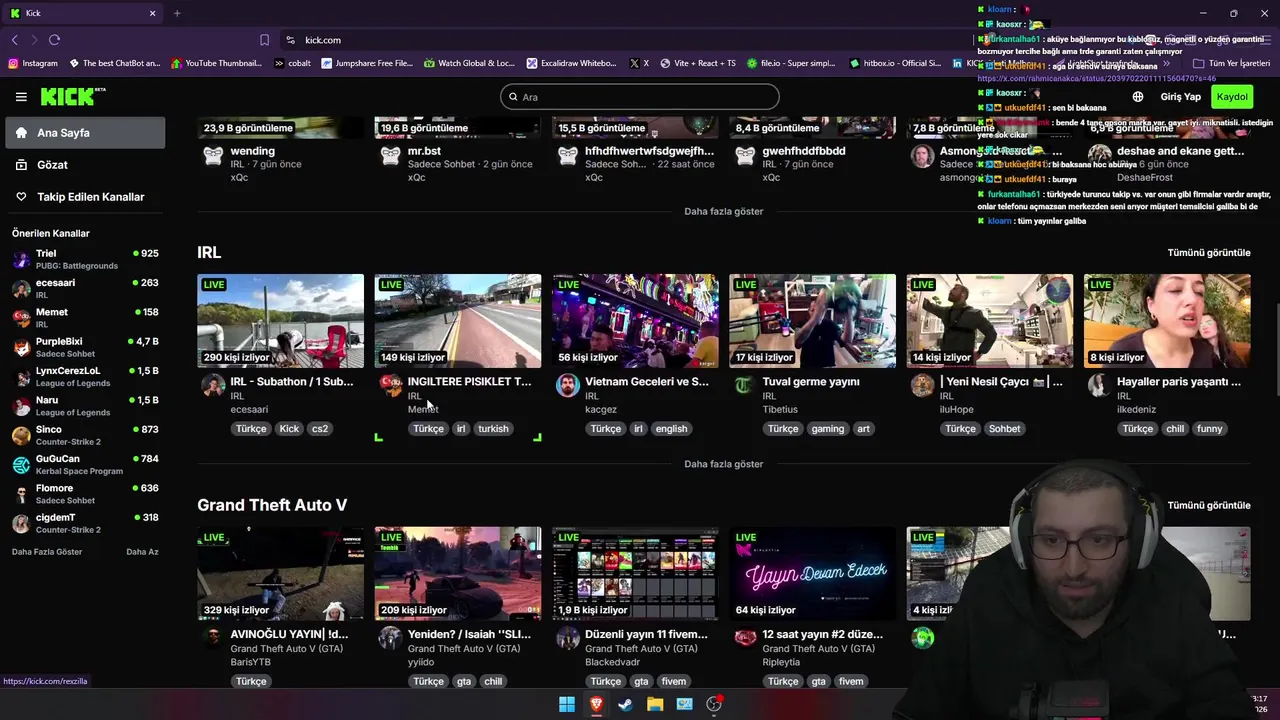The height and width of the screenshot is (720, 1280).
Task: Open the hamburger sidebar menu
Action: (21, 97)
